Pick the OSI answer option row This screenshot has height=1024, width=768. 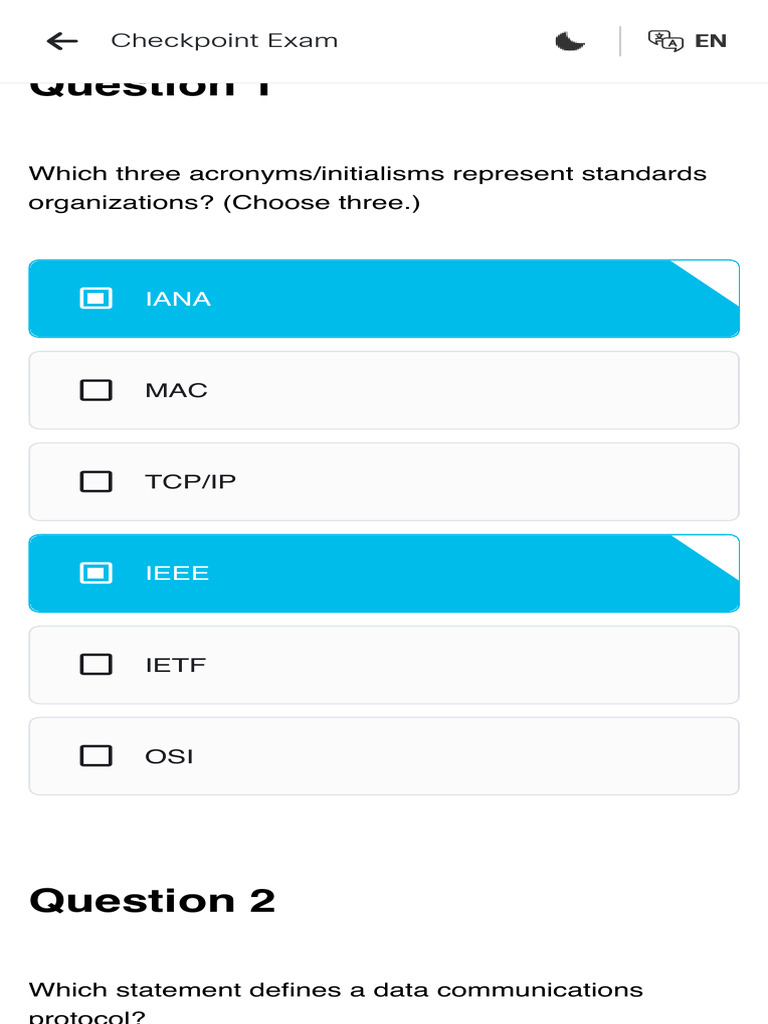[x=384, y=756]
